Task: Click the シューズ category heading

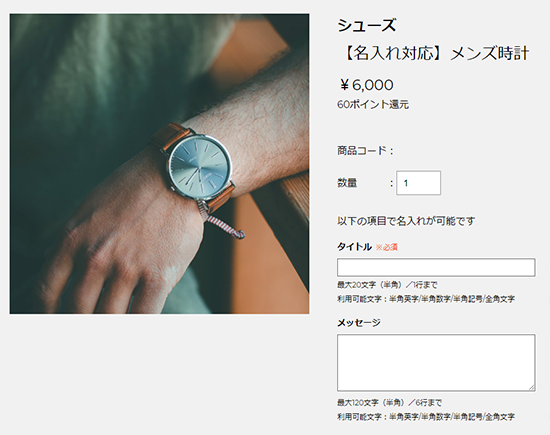Action: (367, 26)
